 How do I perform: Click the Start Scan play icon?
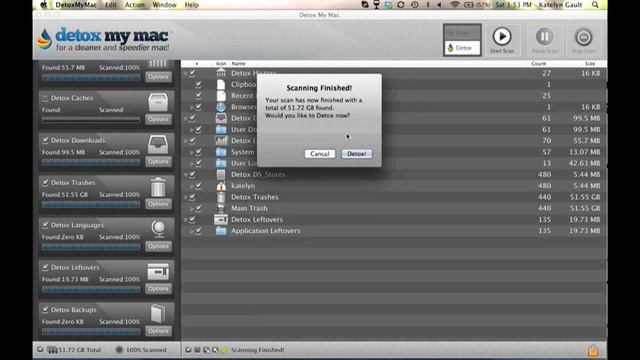coord(502,37)
